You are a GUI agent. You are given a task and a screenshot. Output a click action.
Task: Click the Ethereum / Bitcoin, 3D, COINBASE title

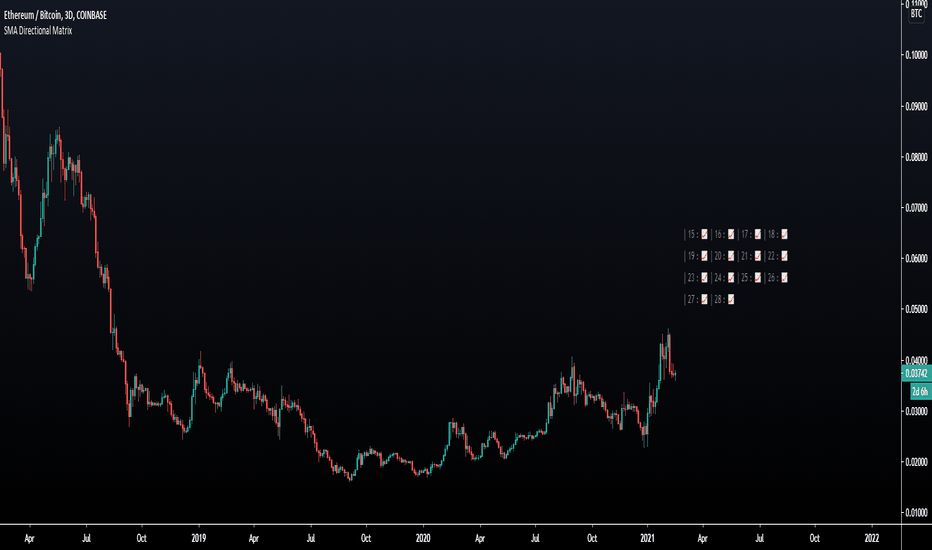pos(55,15)
